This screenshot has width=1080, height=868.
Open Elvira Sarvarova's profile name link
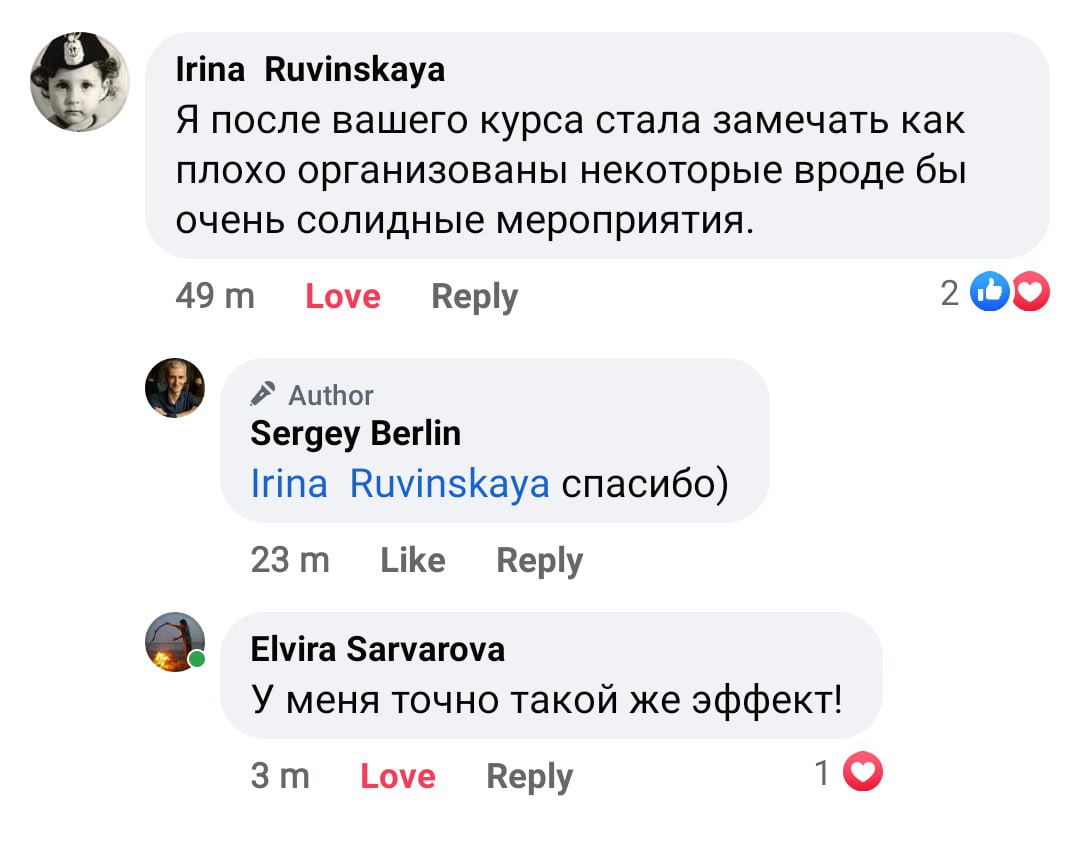pyautogui.click(x=377, y=650)
